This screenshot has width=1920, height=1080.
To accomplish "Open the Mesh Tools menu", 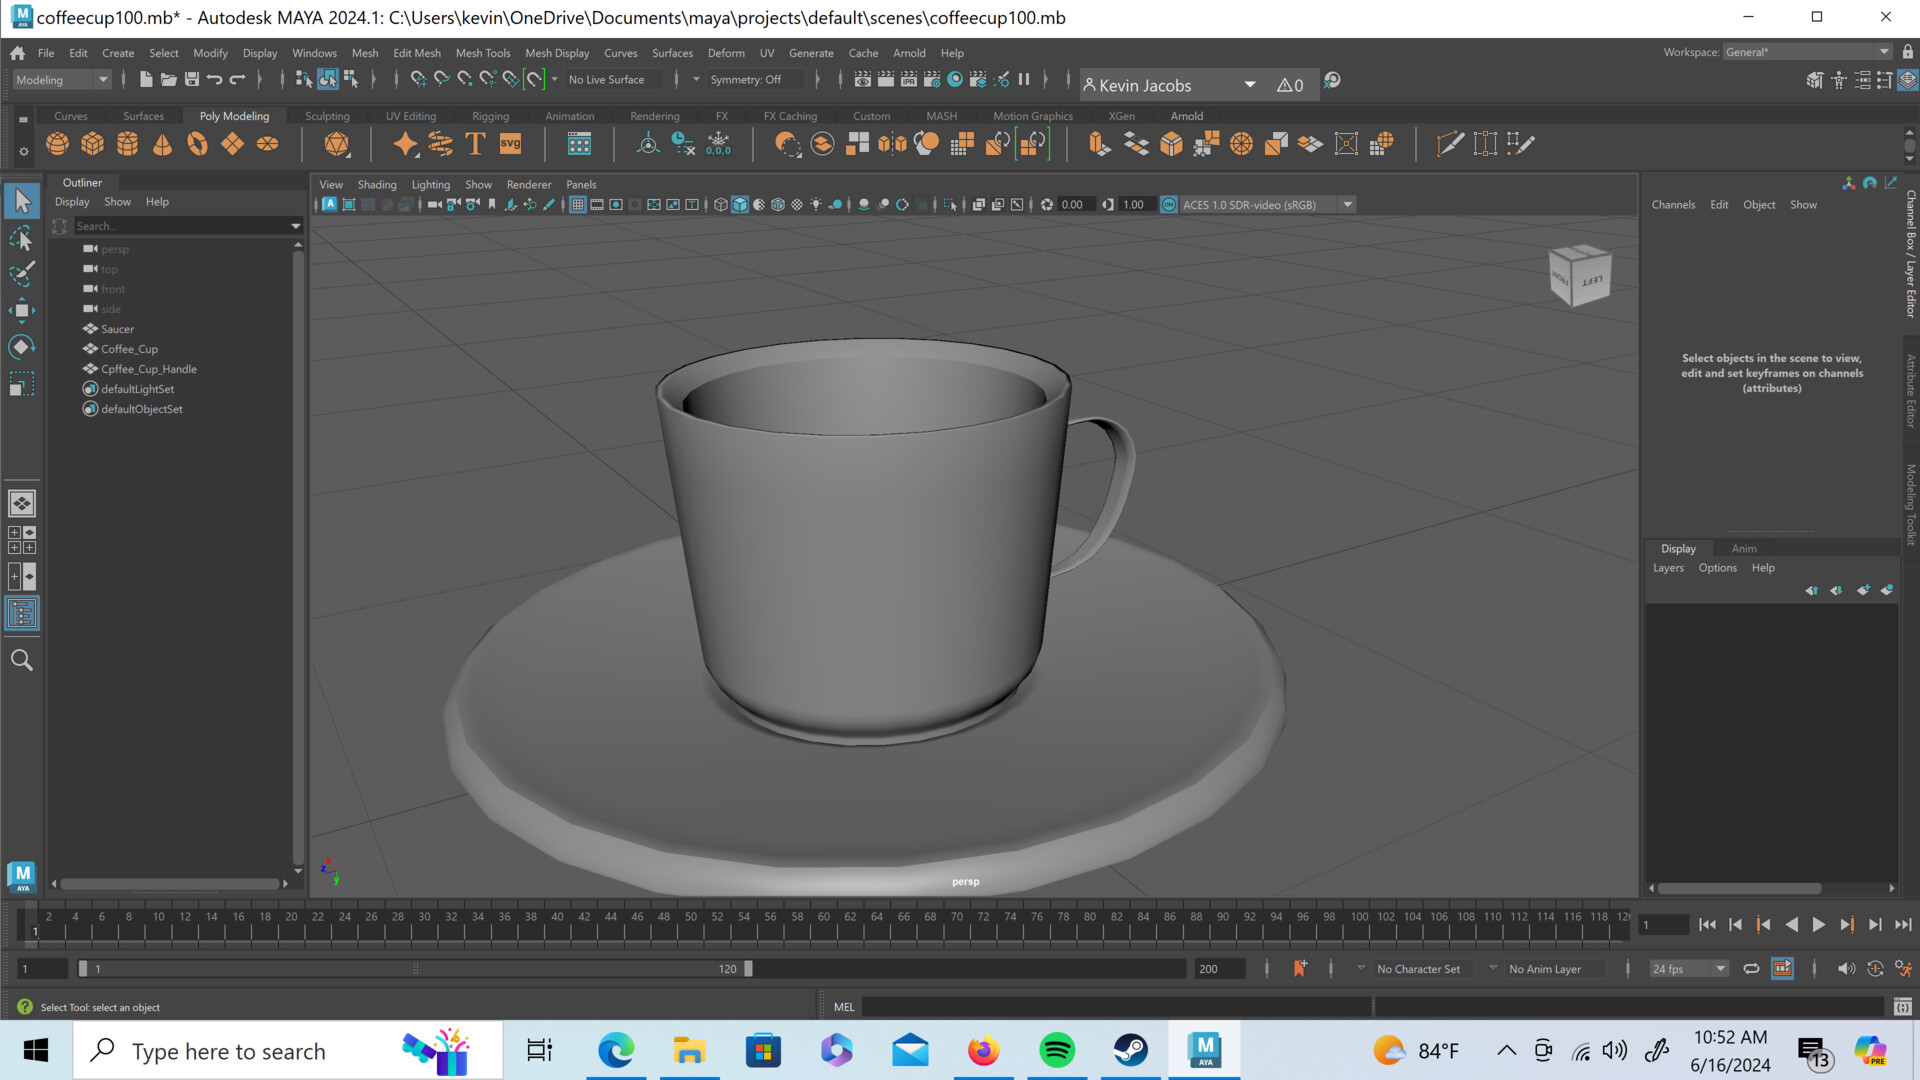I will pyautogui.click(x=483, y=53).
